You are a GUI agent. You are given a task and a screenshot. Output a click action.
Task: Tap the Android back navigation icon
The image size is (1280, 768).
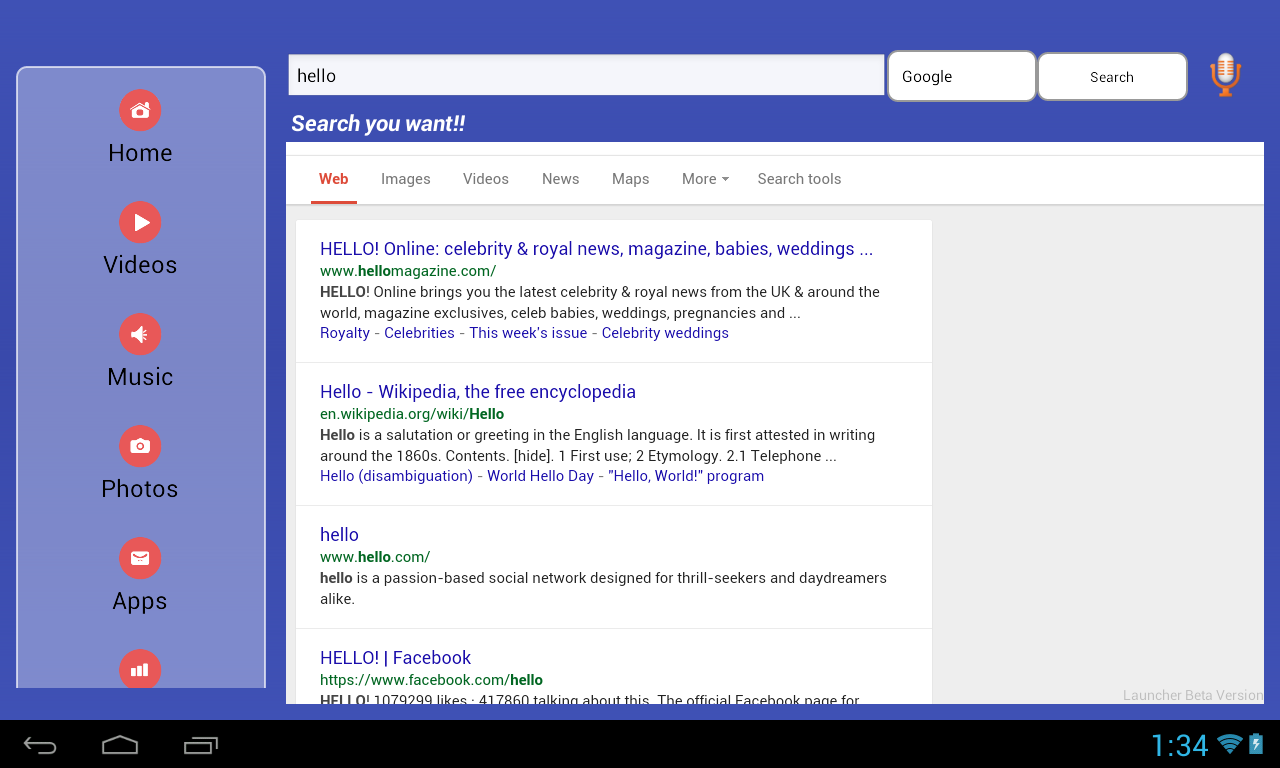[40, 745]
